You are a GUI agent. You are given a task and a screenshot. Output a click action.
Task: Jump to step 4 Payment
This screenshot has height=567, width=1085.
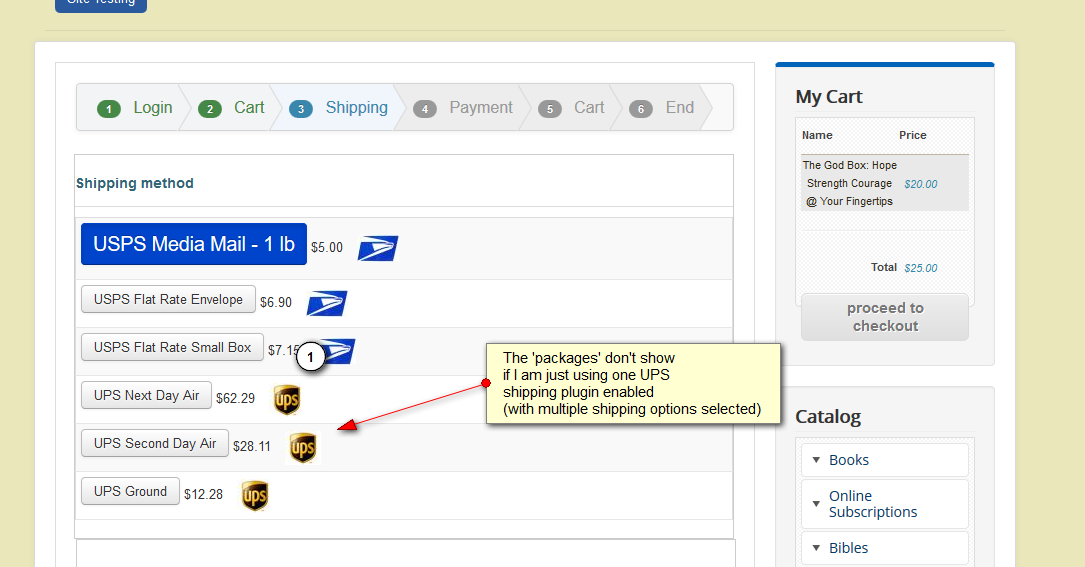coord(463,108)
